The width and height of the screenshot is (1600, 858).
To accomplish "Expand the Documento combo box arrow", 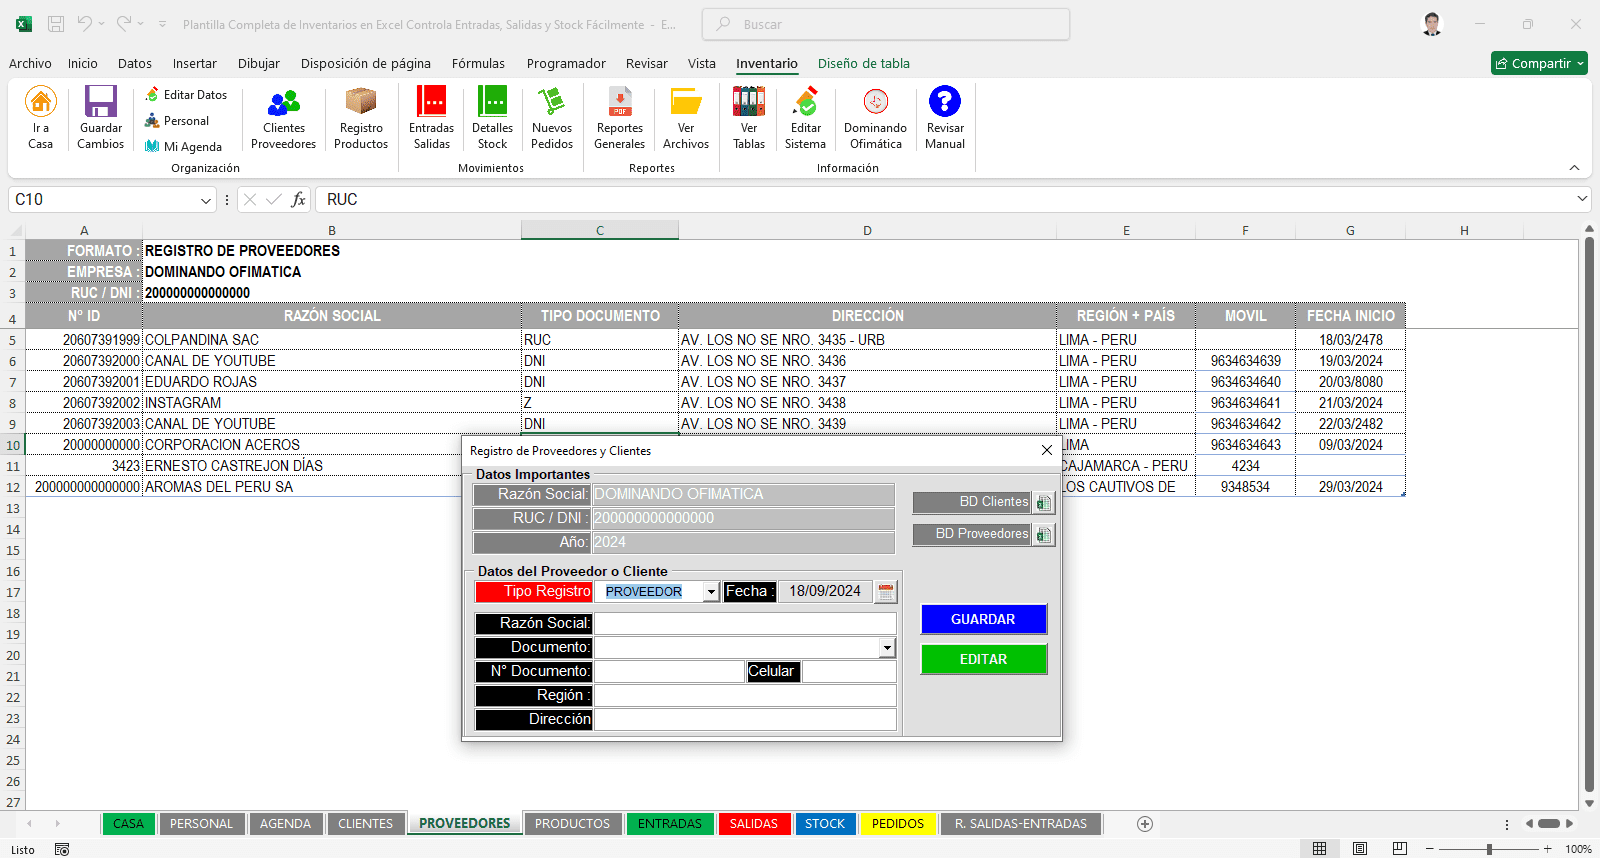I will pyautogui.click(x=887, y=648).
